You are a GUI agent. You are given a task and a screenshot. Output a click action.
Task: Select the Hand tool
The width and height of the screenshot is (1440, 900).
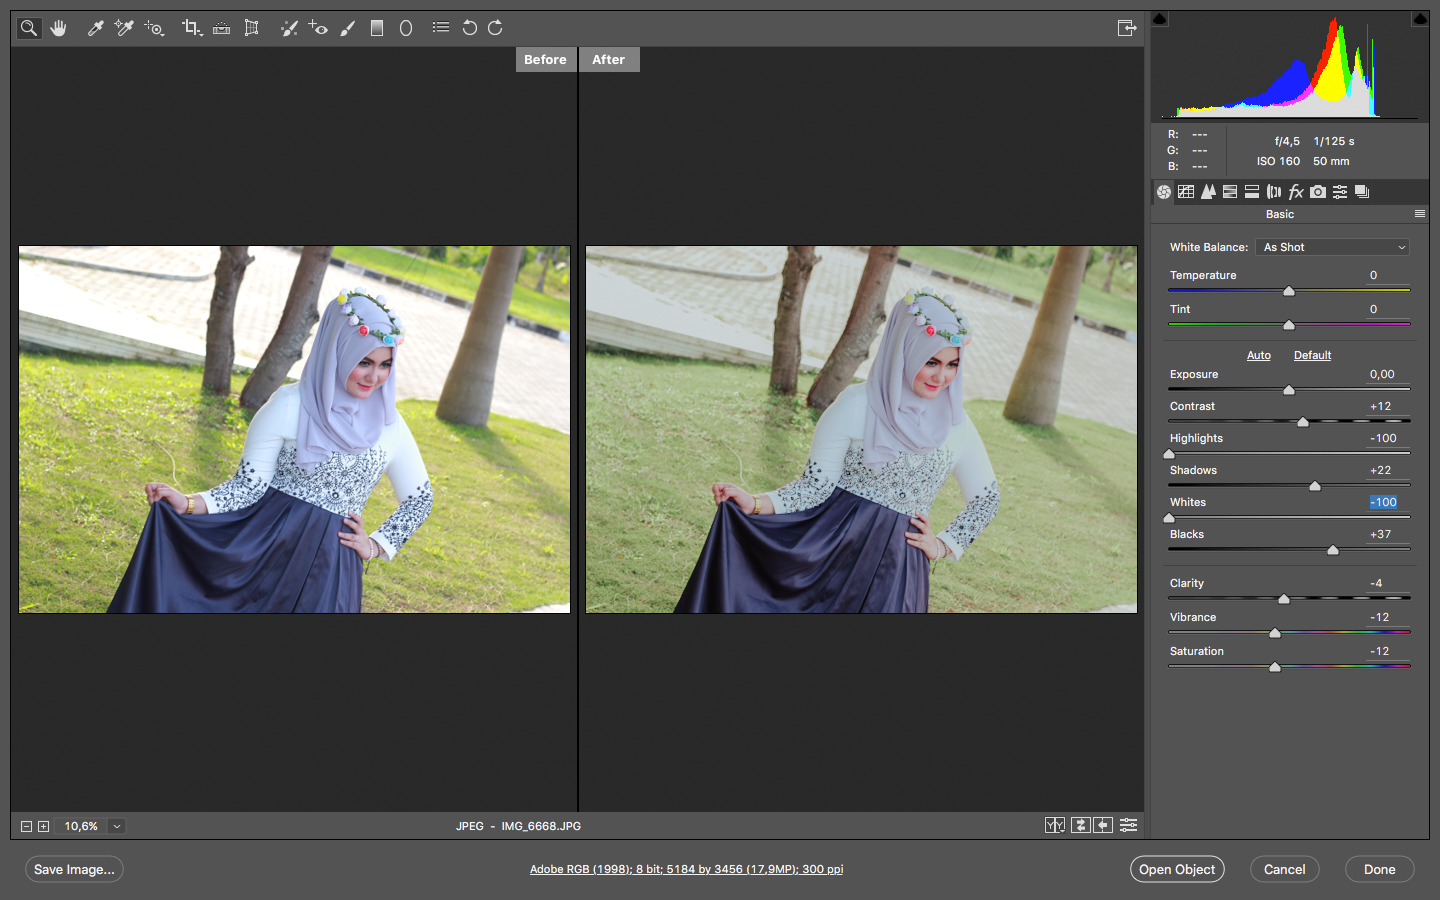click(x=59, y=28)
